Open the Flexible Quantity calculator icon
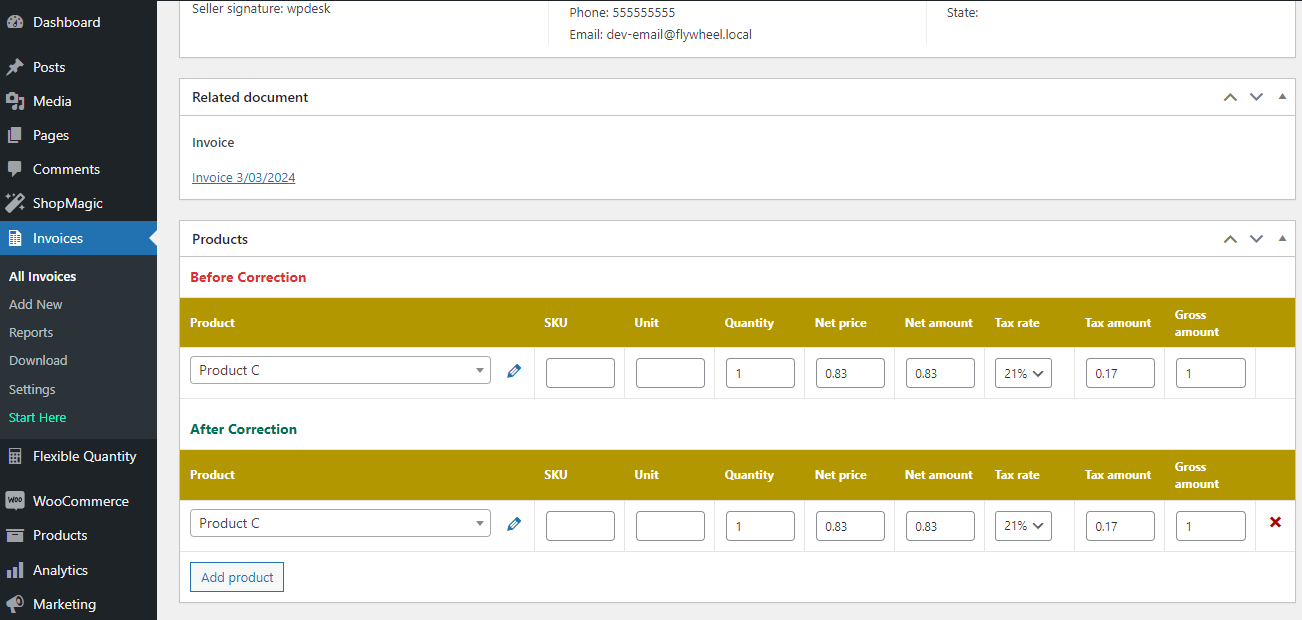 coord(15,456)
